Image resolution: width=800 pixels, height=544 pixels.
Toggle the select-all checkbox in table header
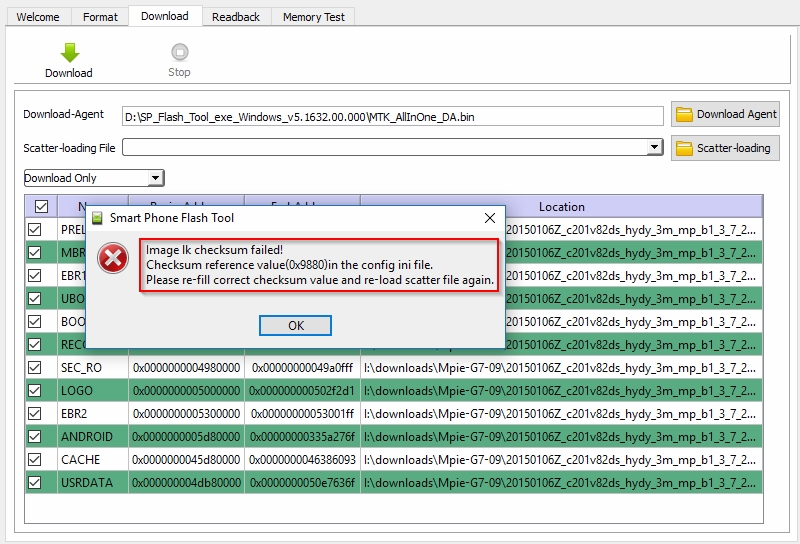point(41,207)
